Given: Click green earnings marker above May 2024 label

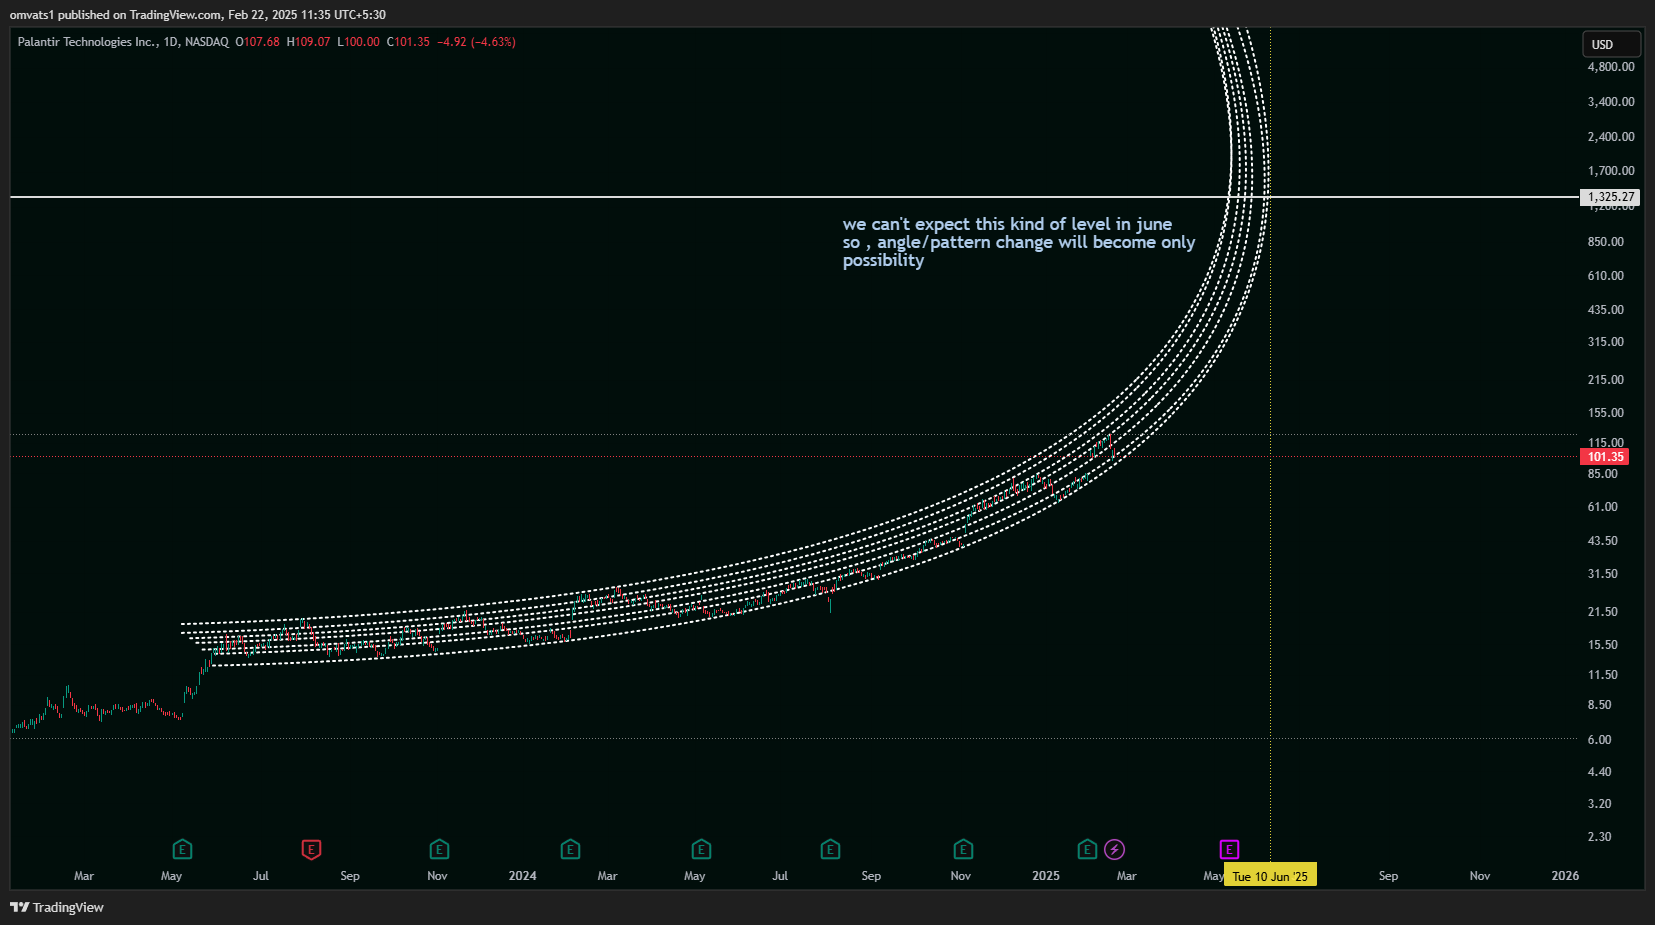Looking at the screenshot, I should coord(701,850).
